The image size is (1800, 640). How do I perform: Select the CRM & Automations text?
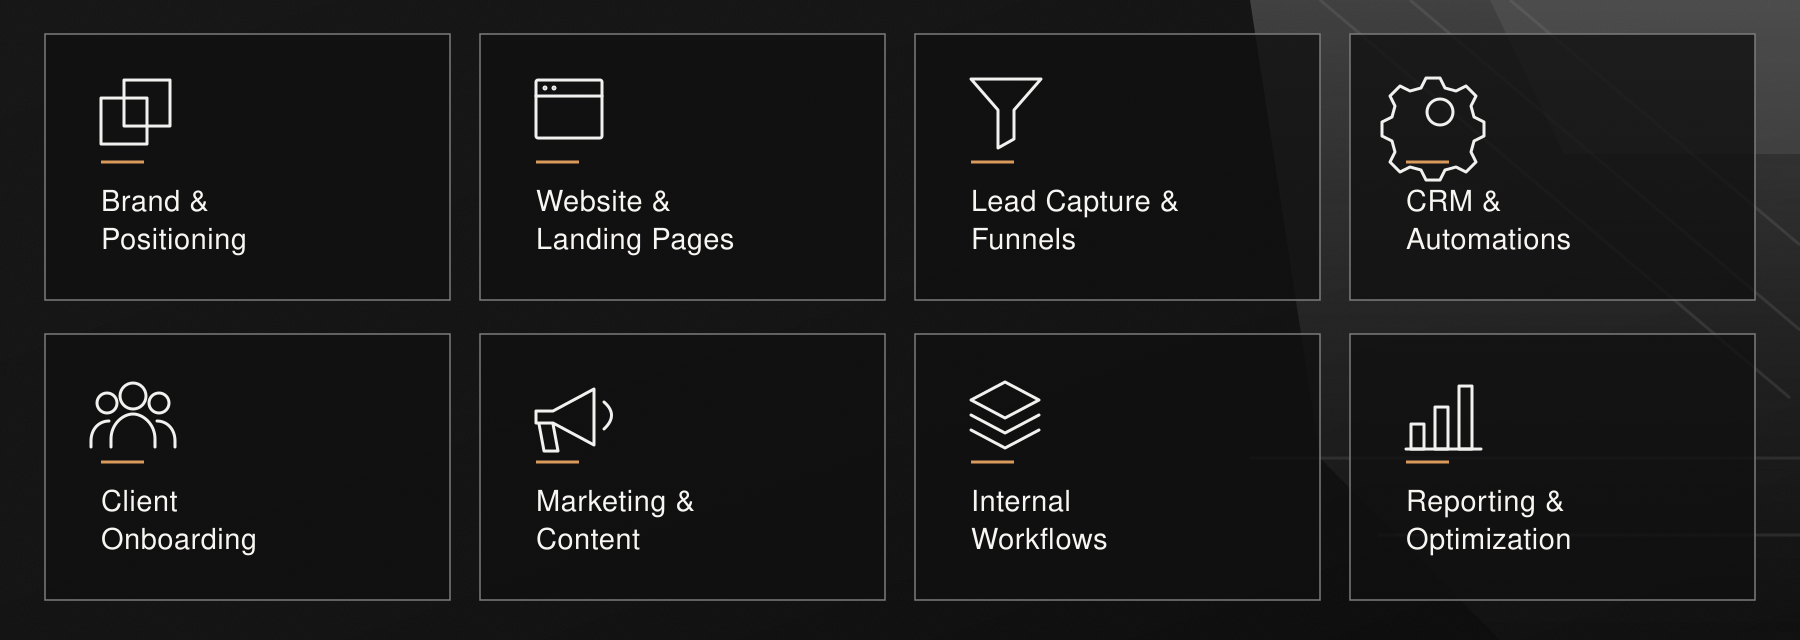point(1488,220)
